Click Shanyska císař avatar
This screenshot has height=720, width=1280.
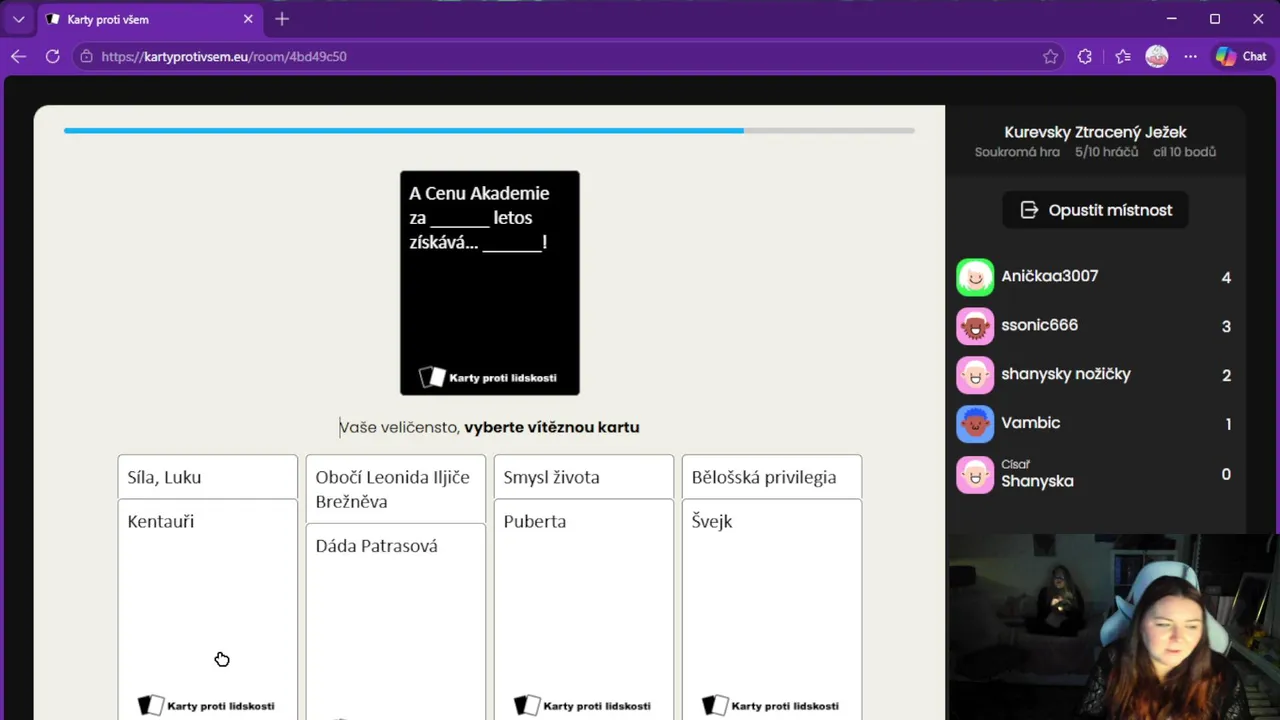coord(975,474)
